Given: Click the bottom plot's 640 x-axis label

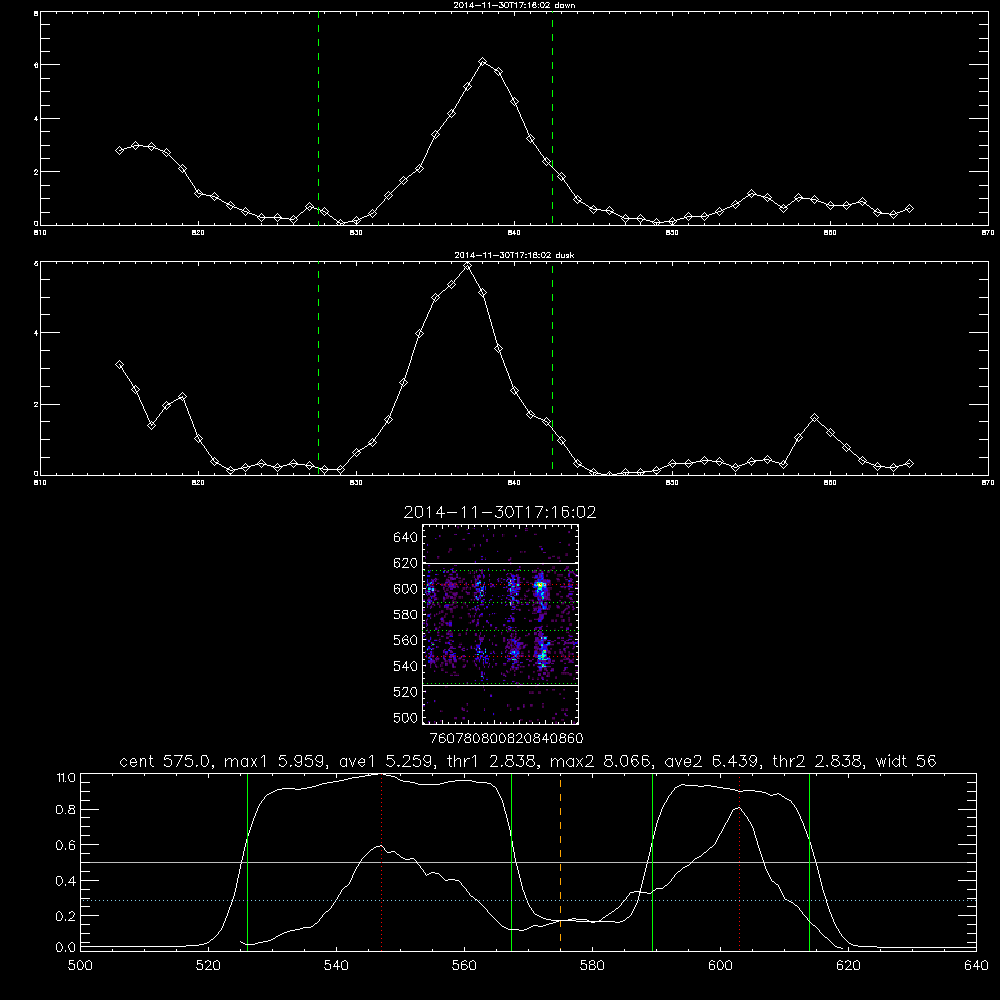Looking at the screenshot, I should click(976, 966).
